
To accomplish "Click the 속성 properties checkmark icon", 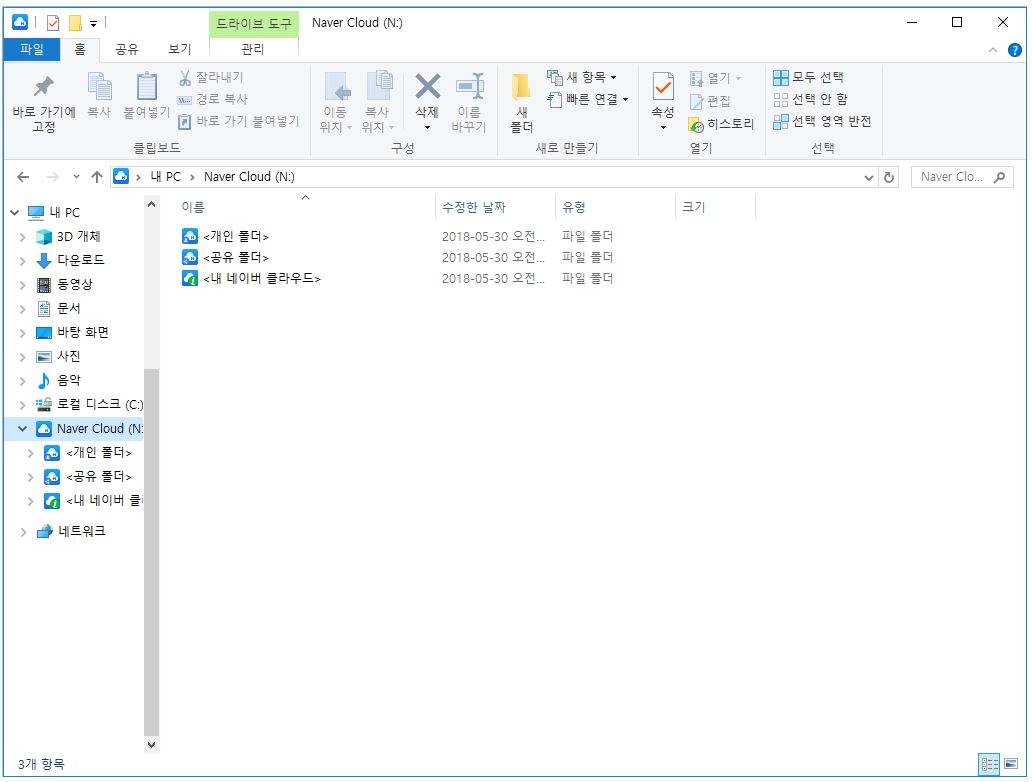I will pyautogui.click(x=663, y=87).
